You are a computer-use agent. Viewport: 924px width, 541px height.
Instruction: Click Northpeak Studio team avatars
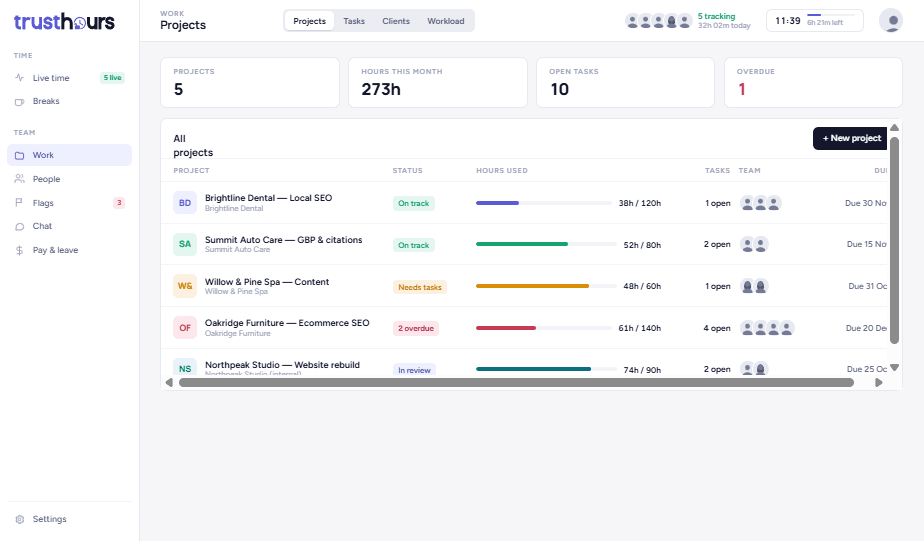(754, 370)
